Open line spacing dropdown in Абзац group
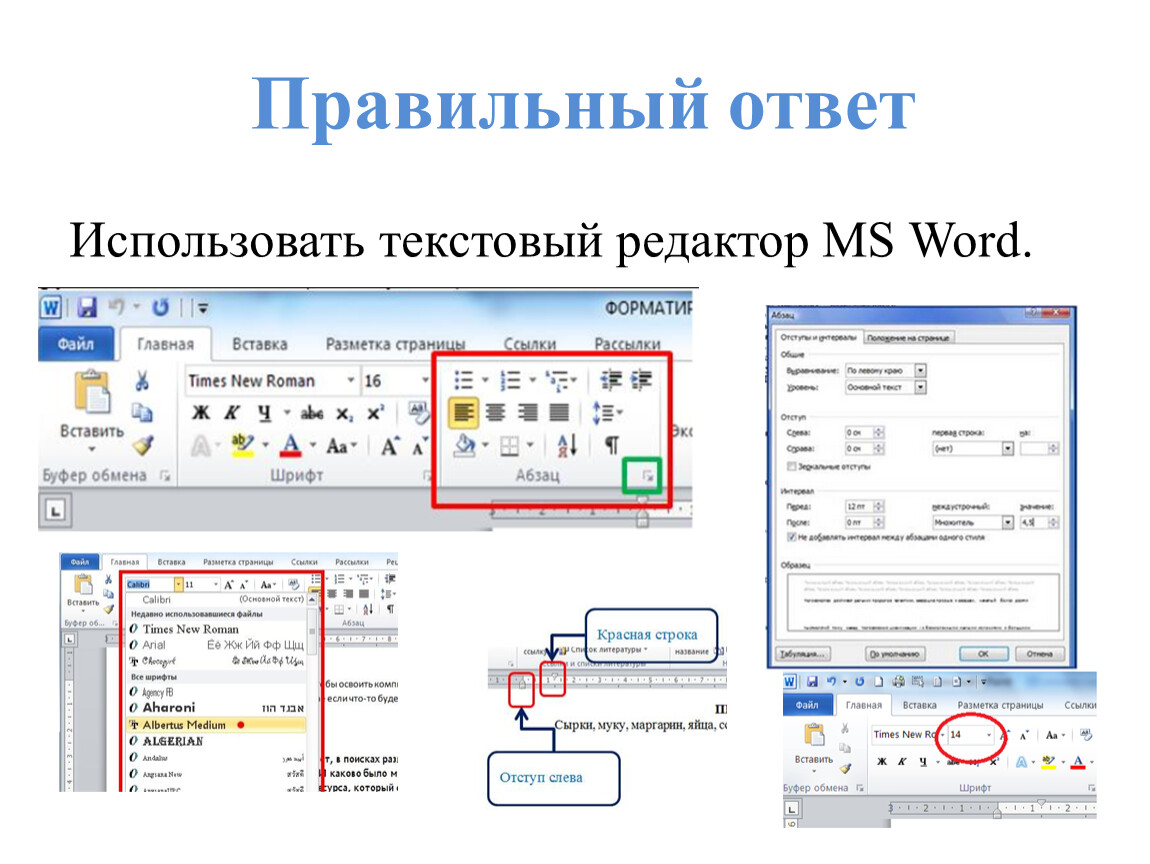This screenshot has width=1150, height=864. (x=608, y=412)
